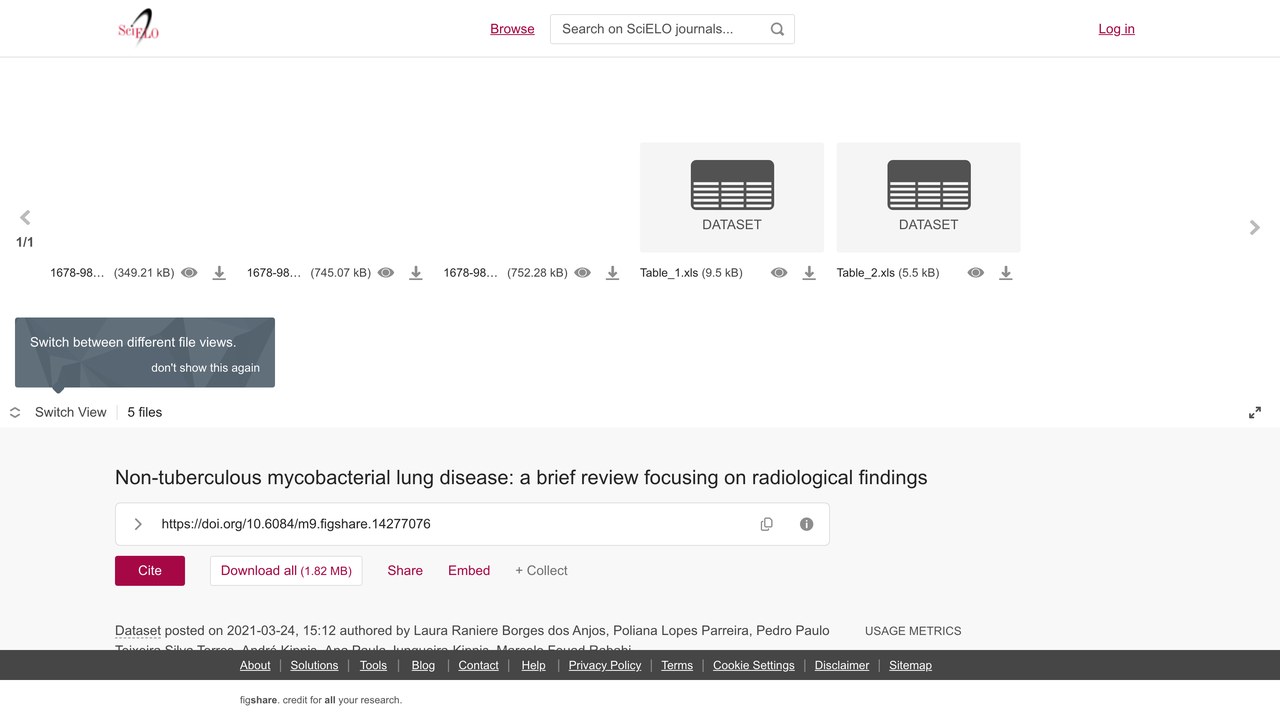Toggle Switch View for files
Image resolution: width=1280 pixels, height=720 pixels.
pos(58,412)
